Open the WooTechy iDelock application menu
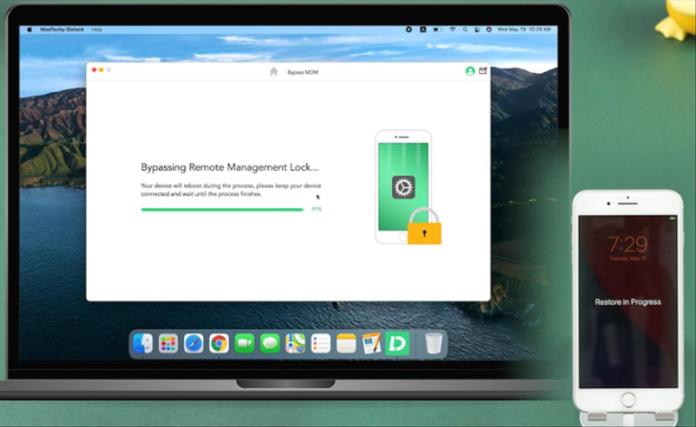This screenshot has width=696, height=427. click(62, 29)
